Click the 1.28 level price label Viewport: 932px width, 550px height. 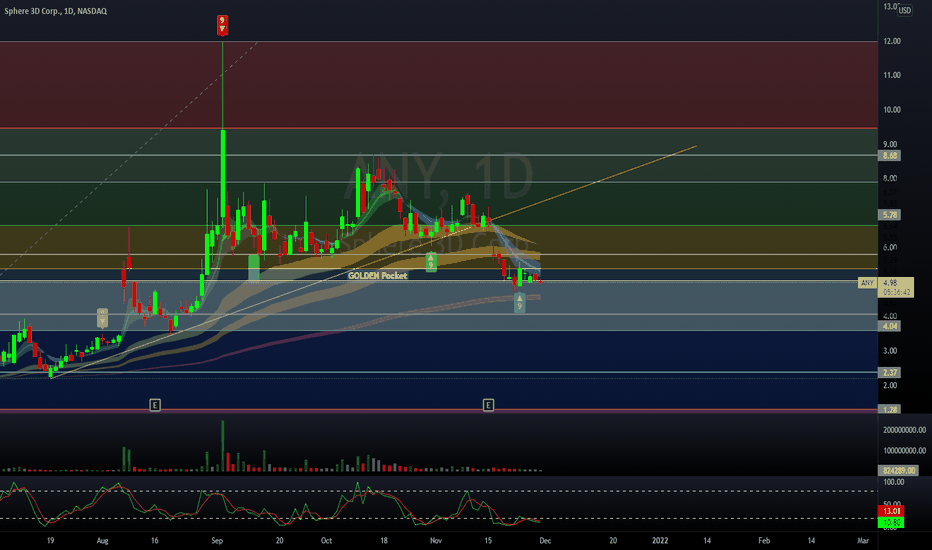[889, 409]
